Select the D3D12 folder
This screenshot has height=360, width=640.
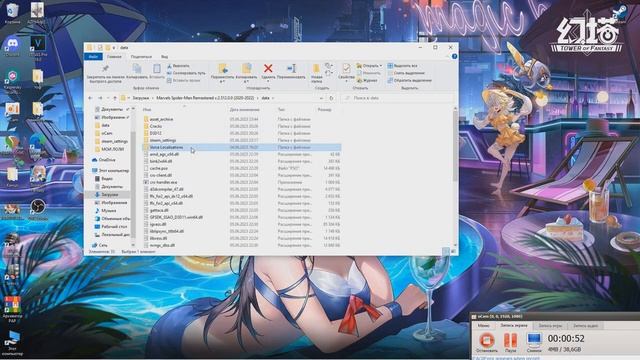(x=156, y=133)
